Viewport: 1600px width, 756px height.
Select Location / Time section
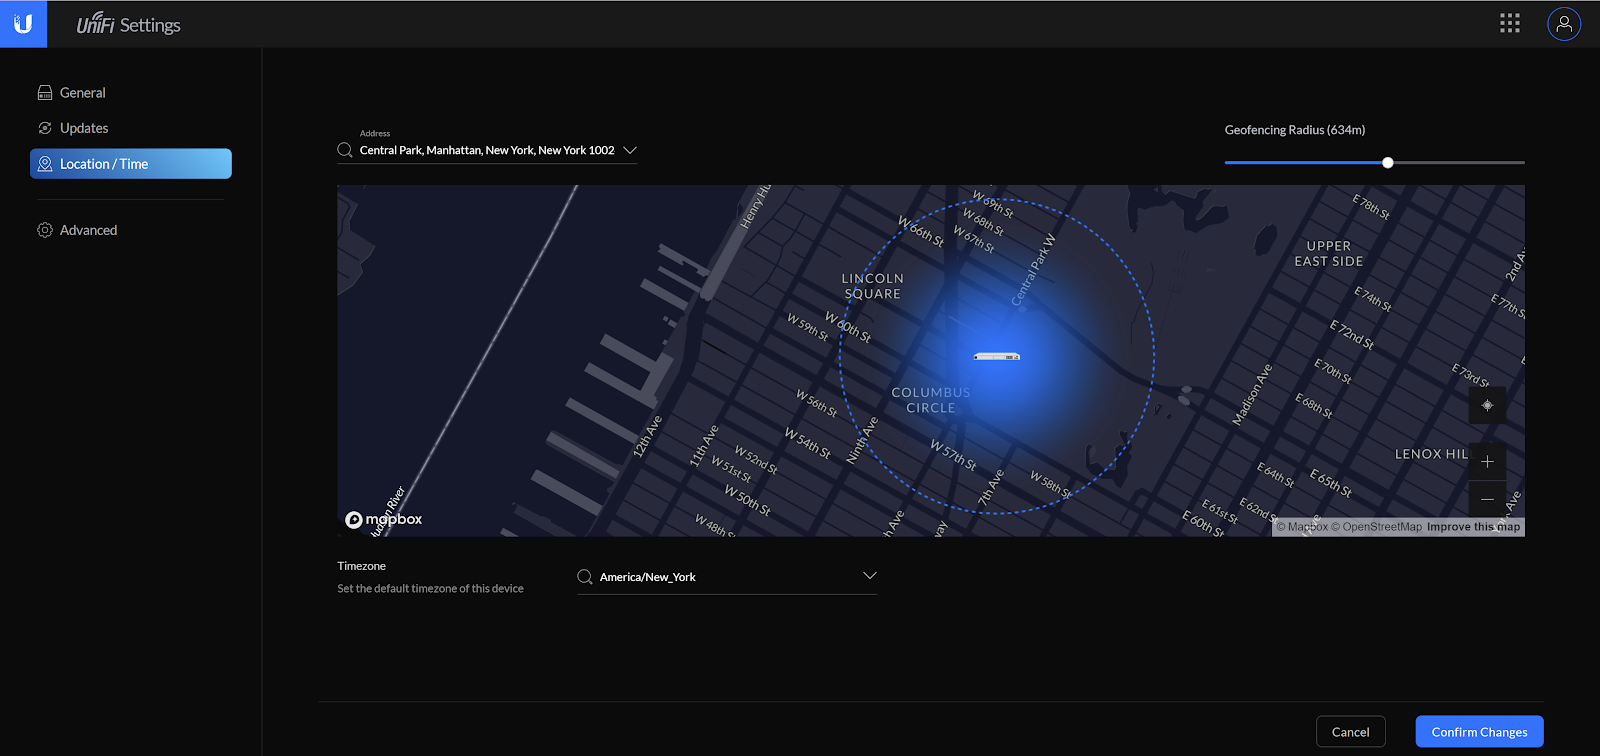(131, 164)
